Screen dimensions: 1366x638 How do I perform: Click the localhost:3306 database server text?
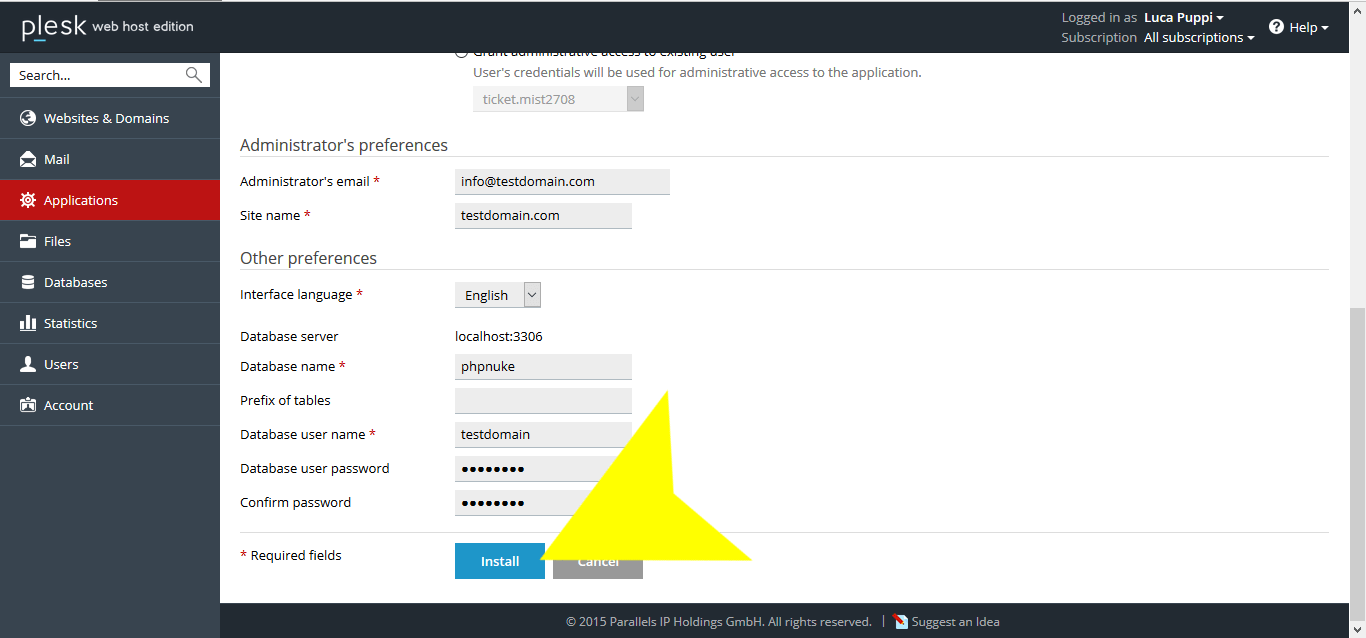pyautogui.click(x=499, y=336)
